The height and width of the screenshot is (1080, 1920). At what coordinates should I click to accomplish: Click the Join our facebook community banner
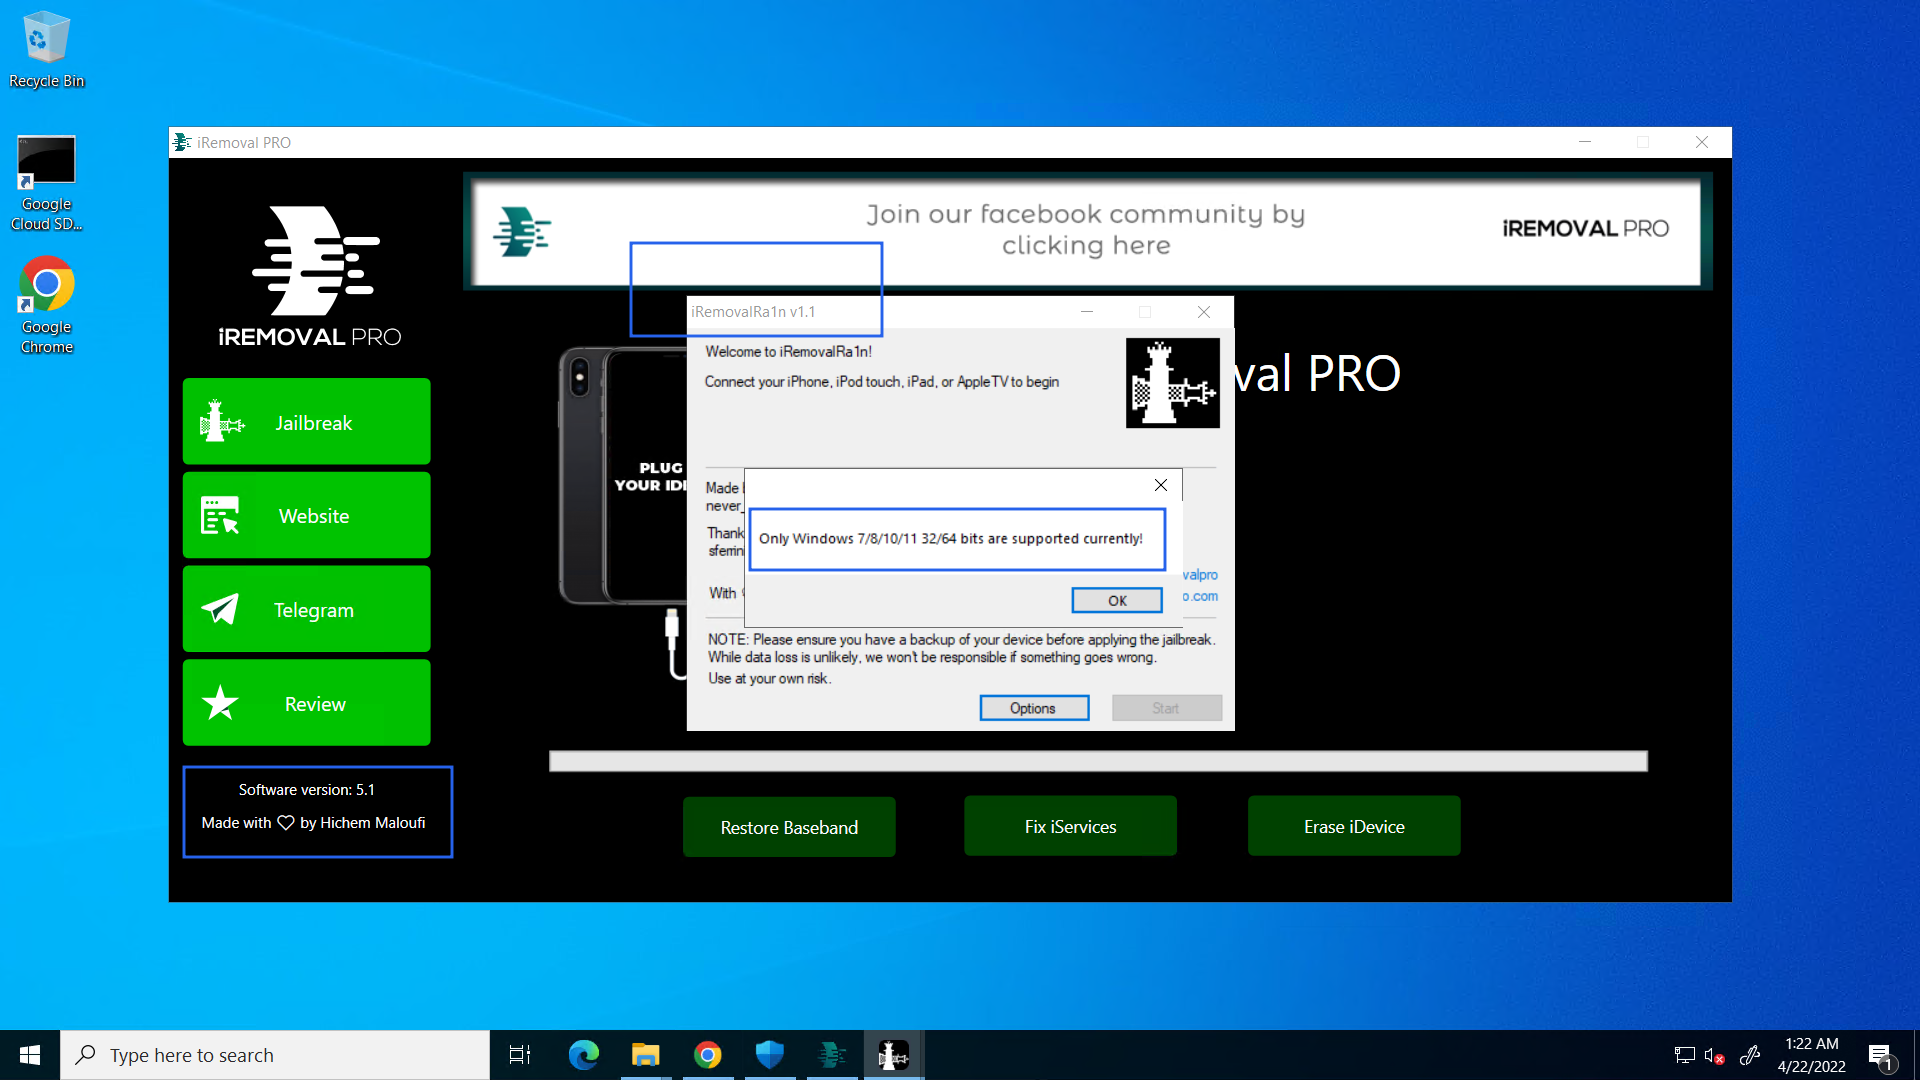coord(1086,230)
